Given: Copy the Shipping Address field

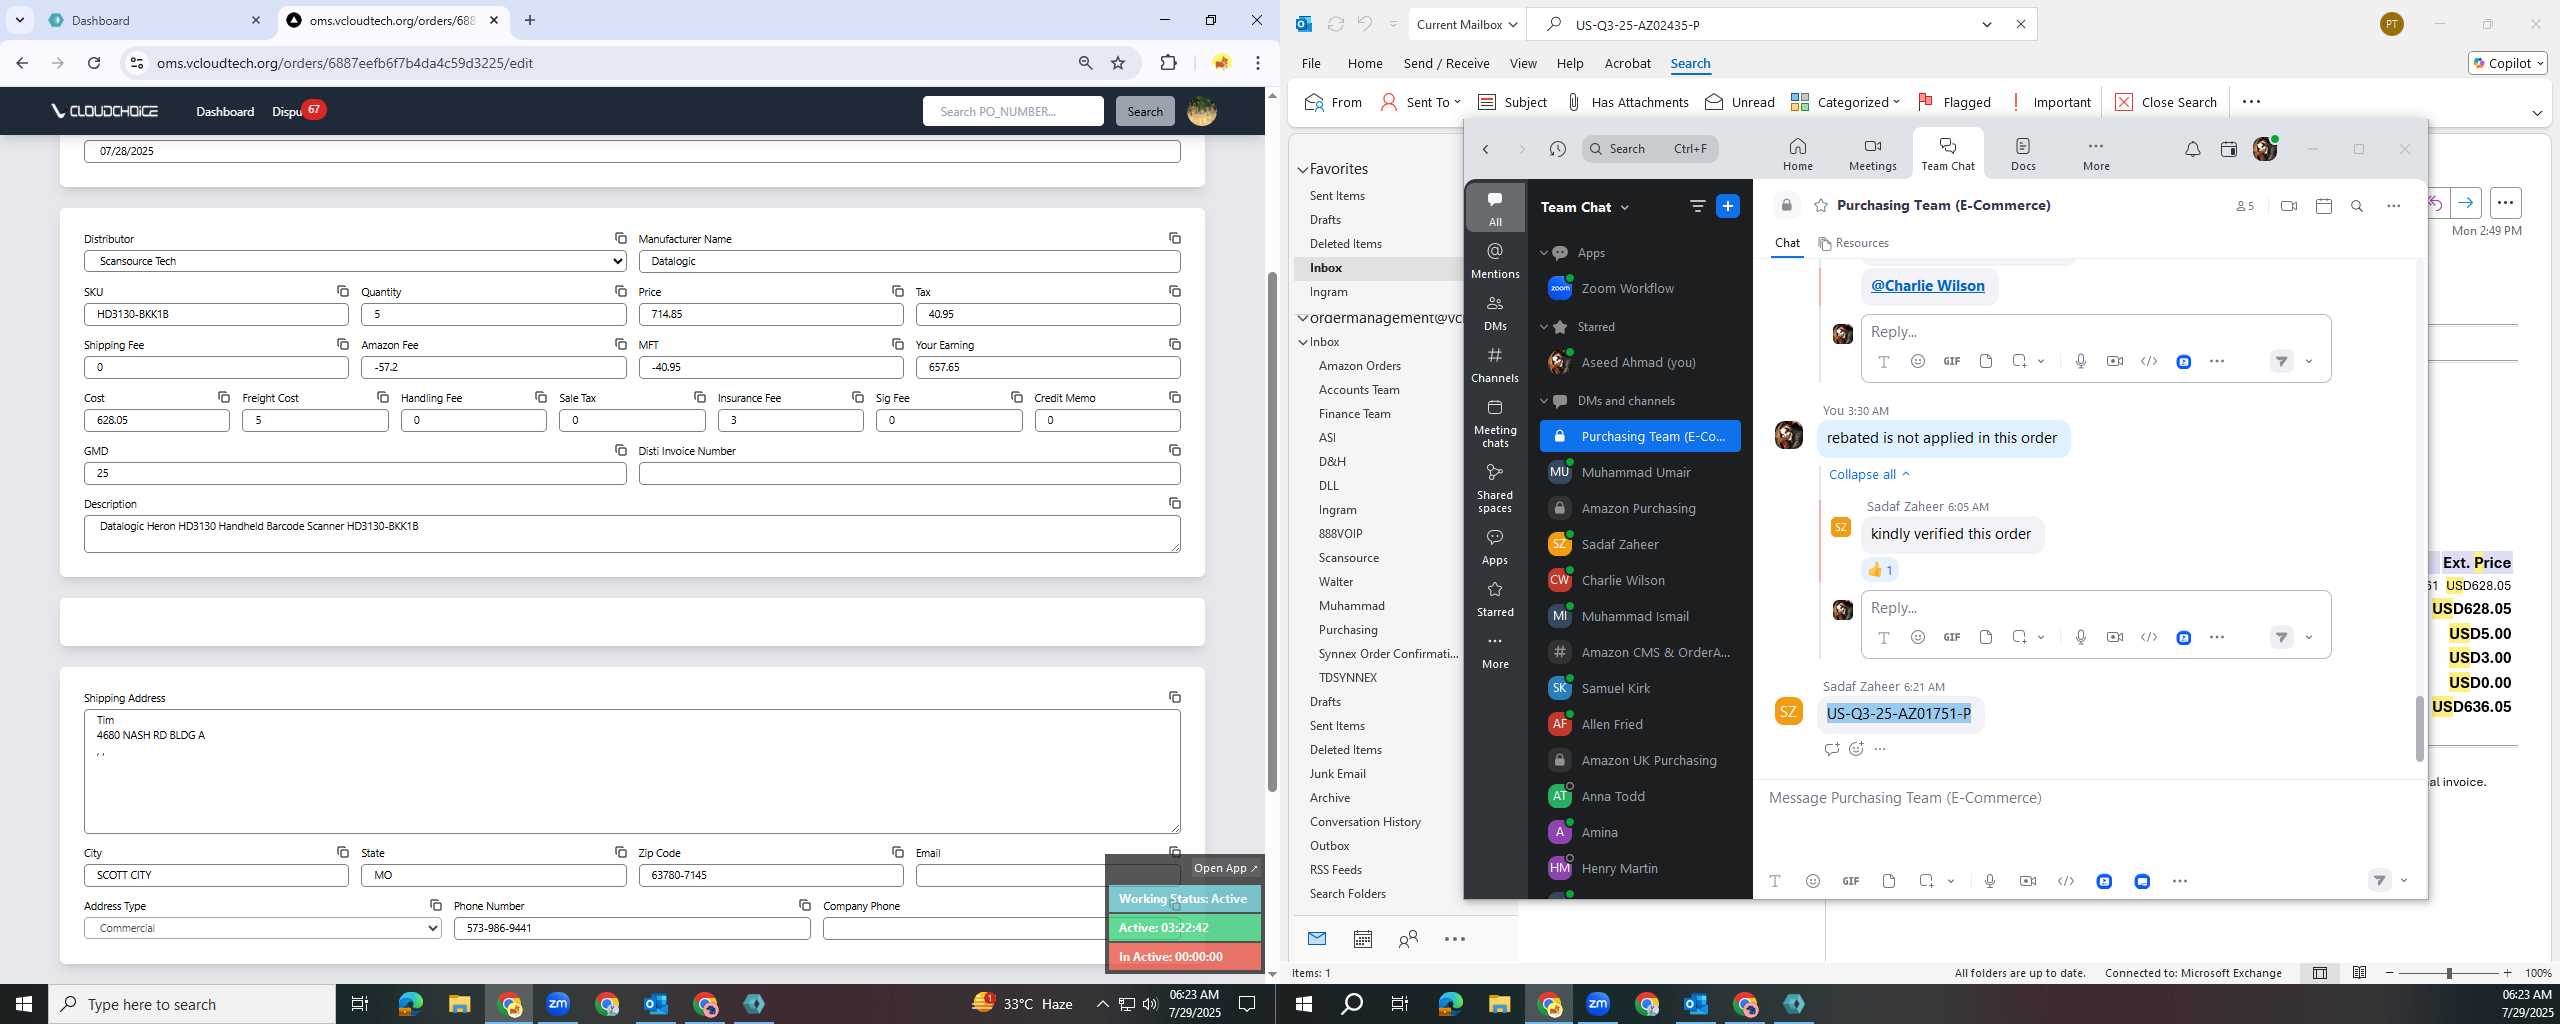Looking at the screenshot, I should click(1174, 697).
